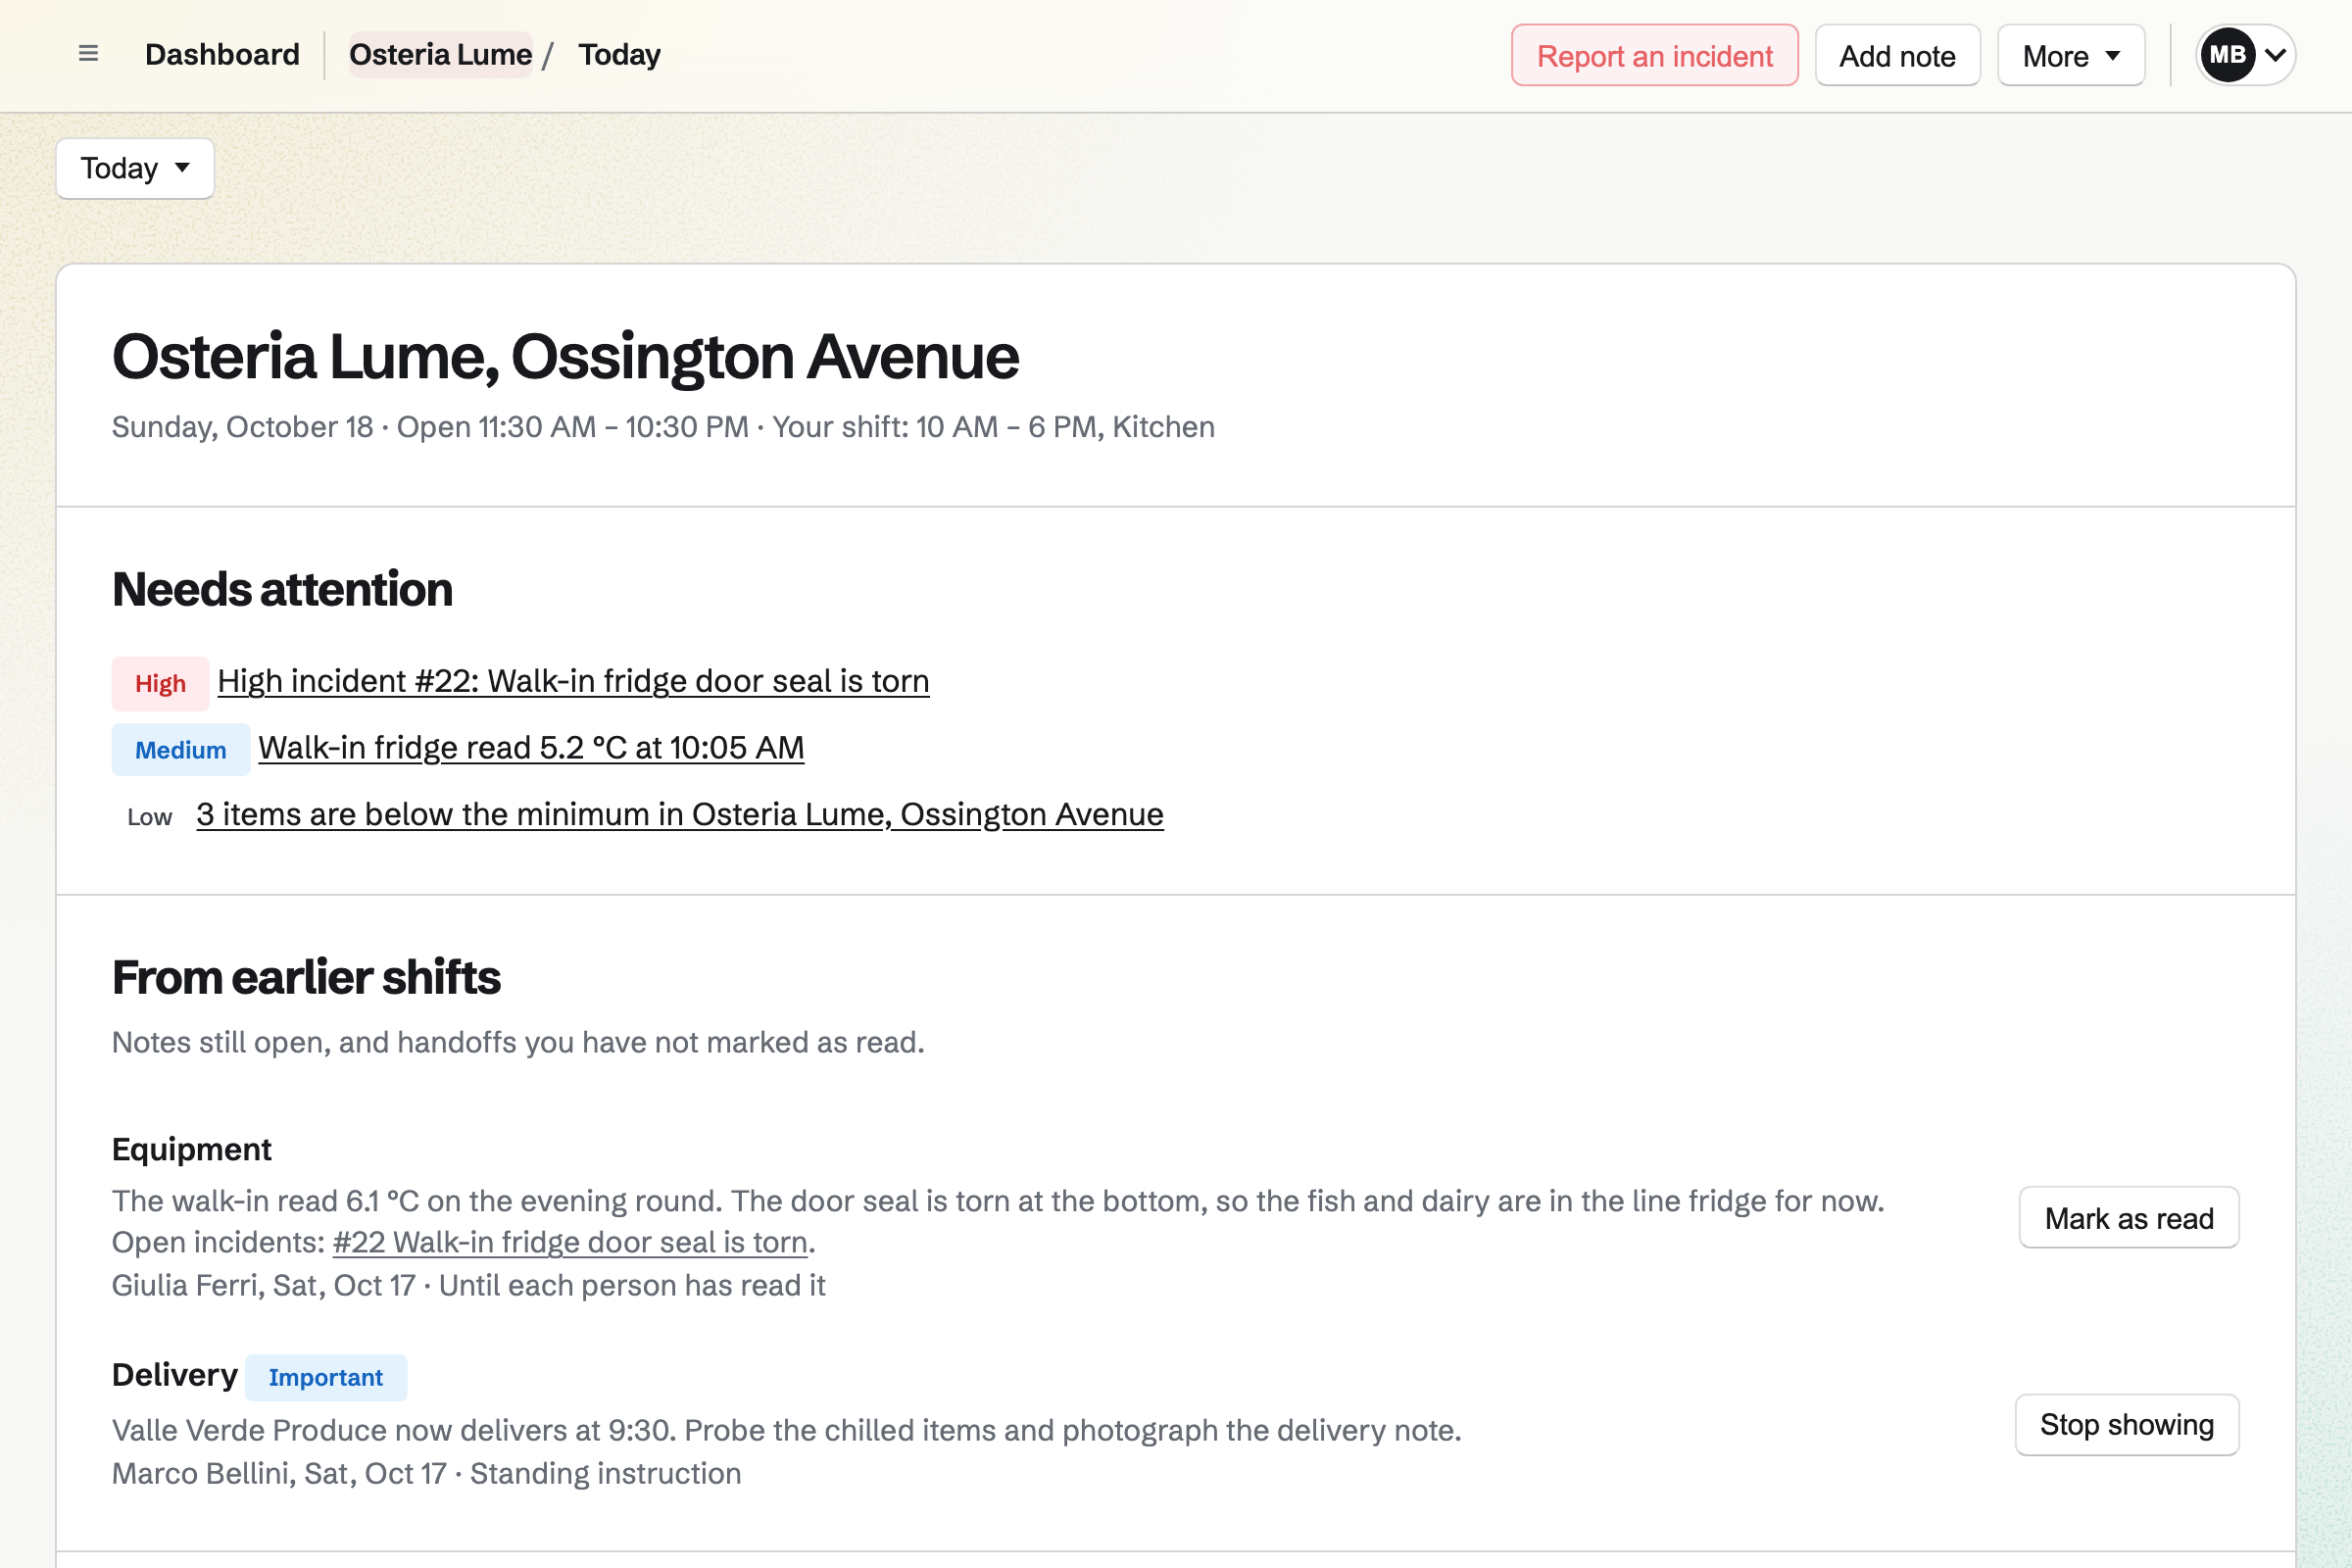Click the High severity badge
This screenshot has width=2352, height=1568.
click(160, 683)
